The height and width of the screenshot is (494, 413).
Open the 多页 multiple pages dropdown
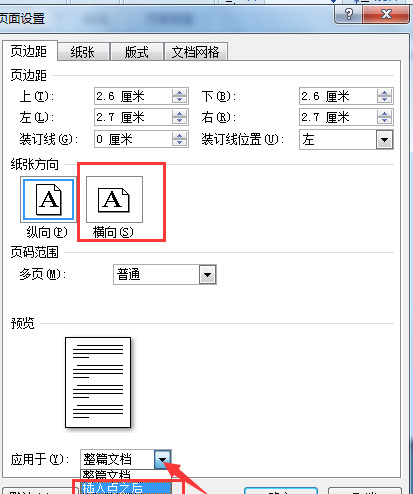point(207,275)
